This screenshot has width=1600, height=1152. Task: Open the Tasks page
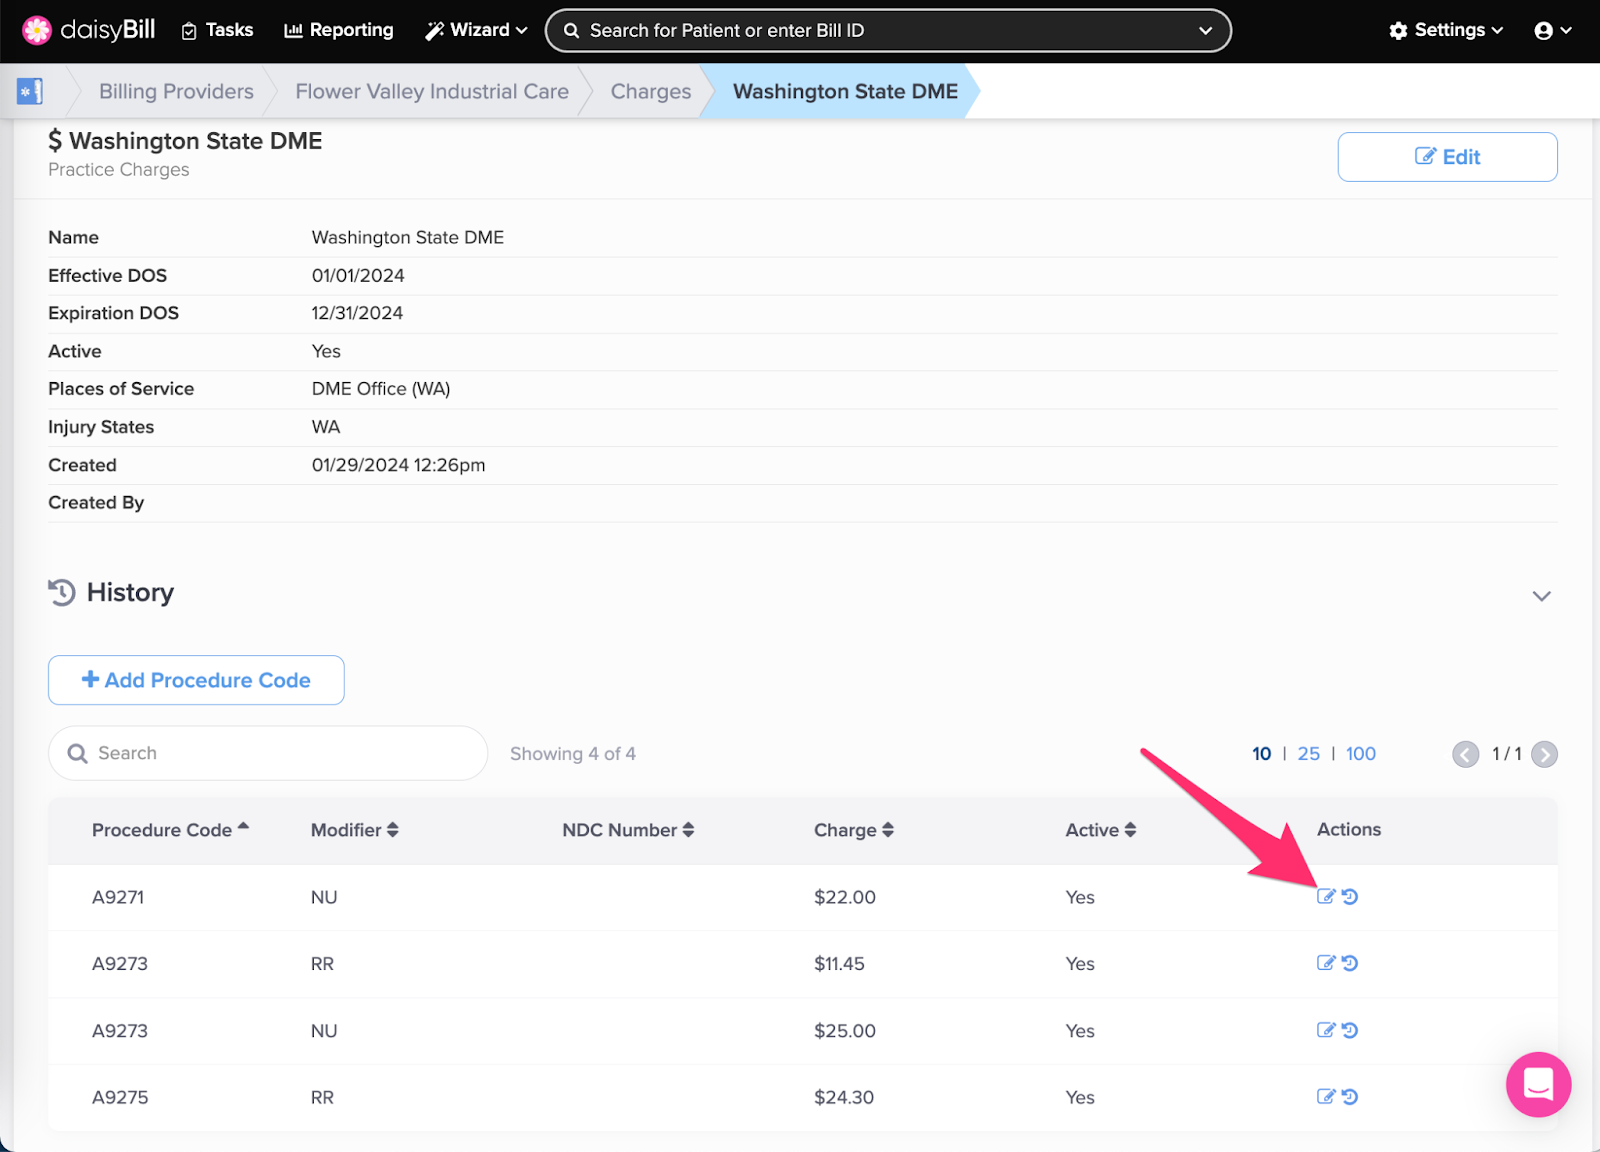(217, 30)
